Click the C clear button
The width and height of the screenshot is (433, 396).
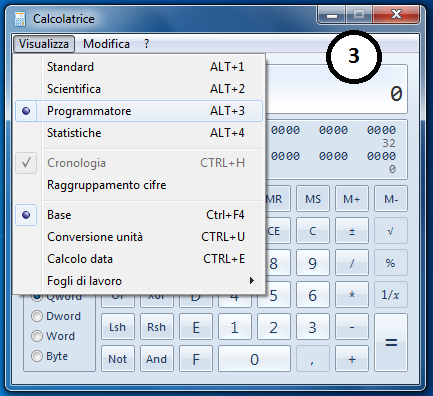coord(313,231)
